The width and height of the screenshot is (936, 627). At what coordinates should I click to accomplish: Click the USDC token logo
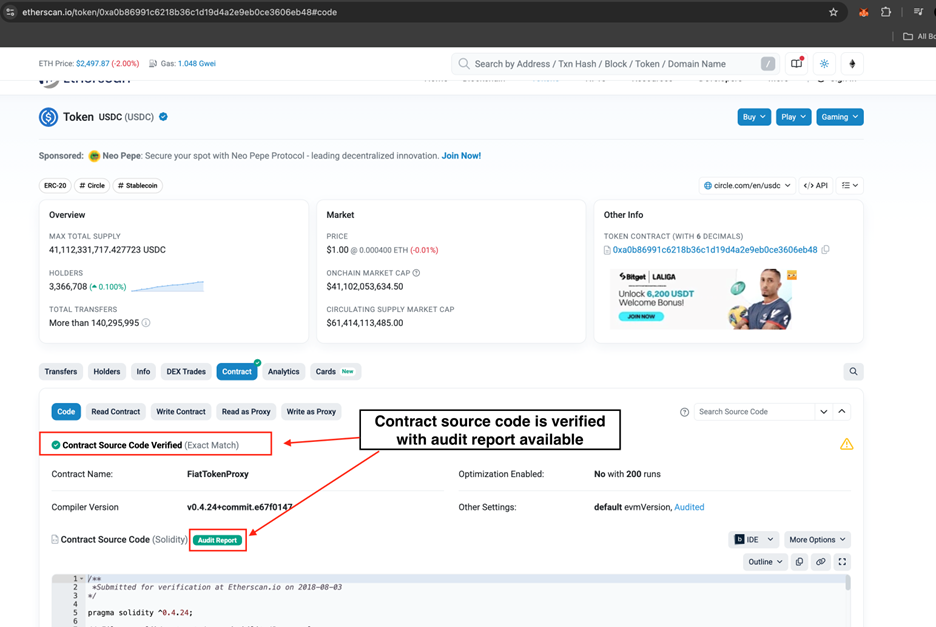[48, 117]
